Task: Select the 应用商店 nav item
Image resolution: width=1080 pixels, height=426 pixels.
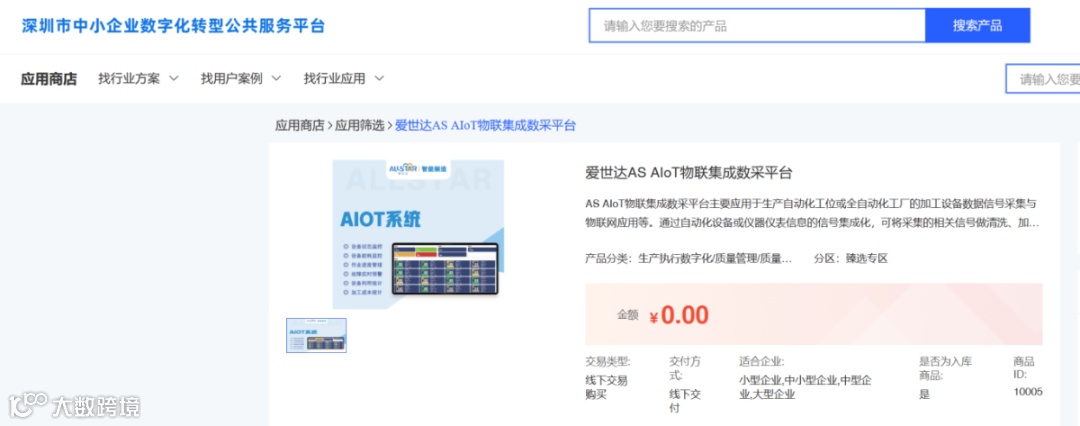Action: coord(49,79)
